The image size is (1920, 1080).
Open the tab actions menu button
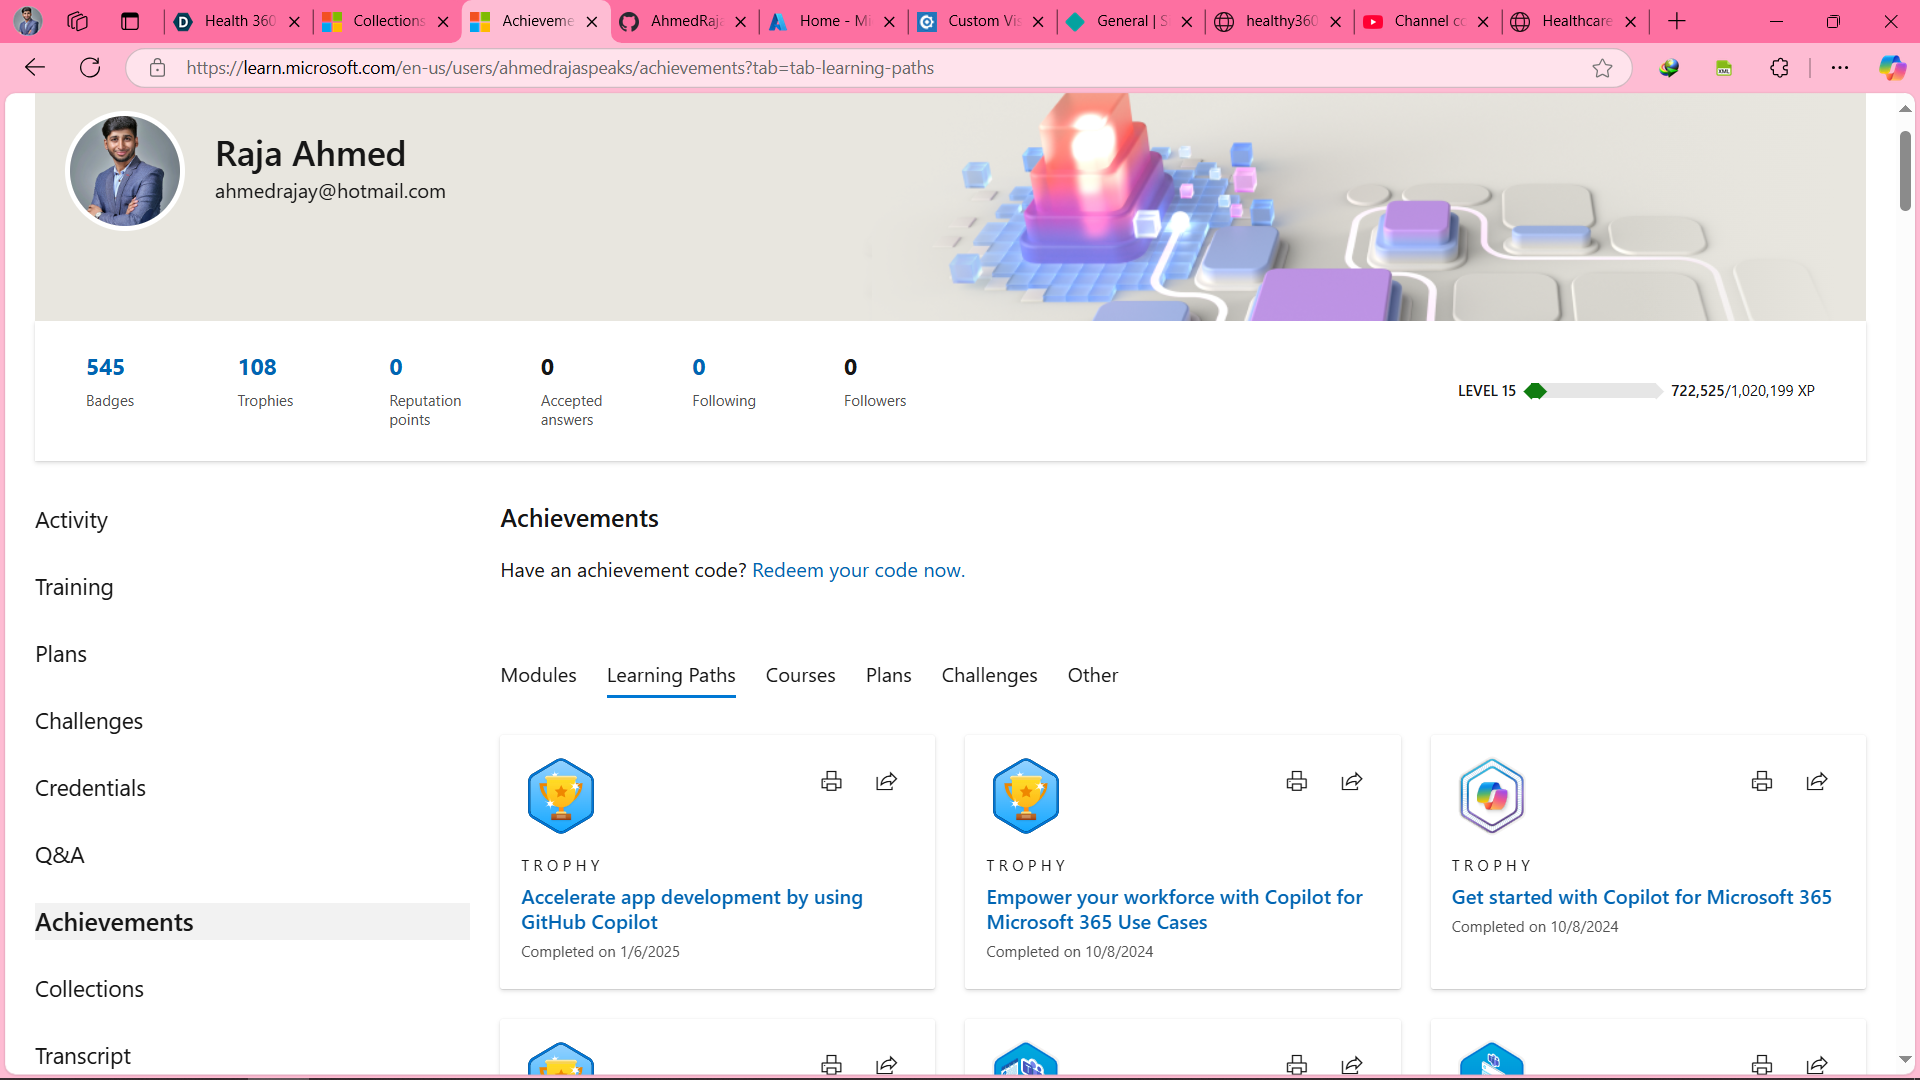(130, 21)
